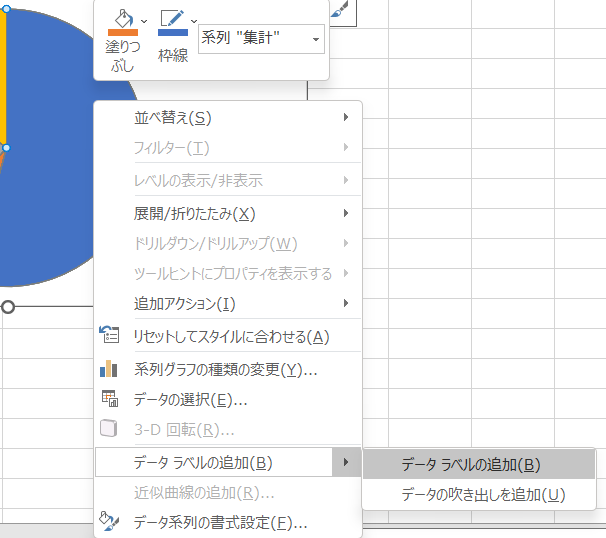
Task: Click the bar chart type icon
Action: point(109,368)
